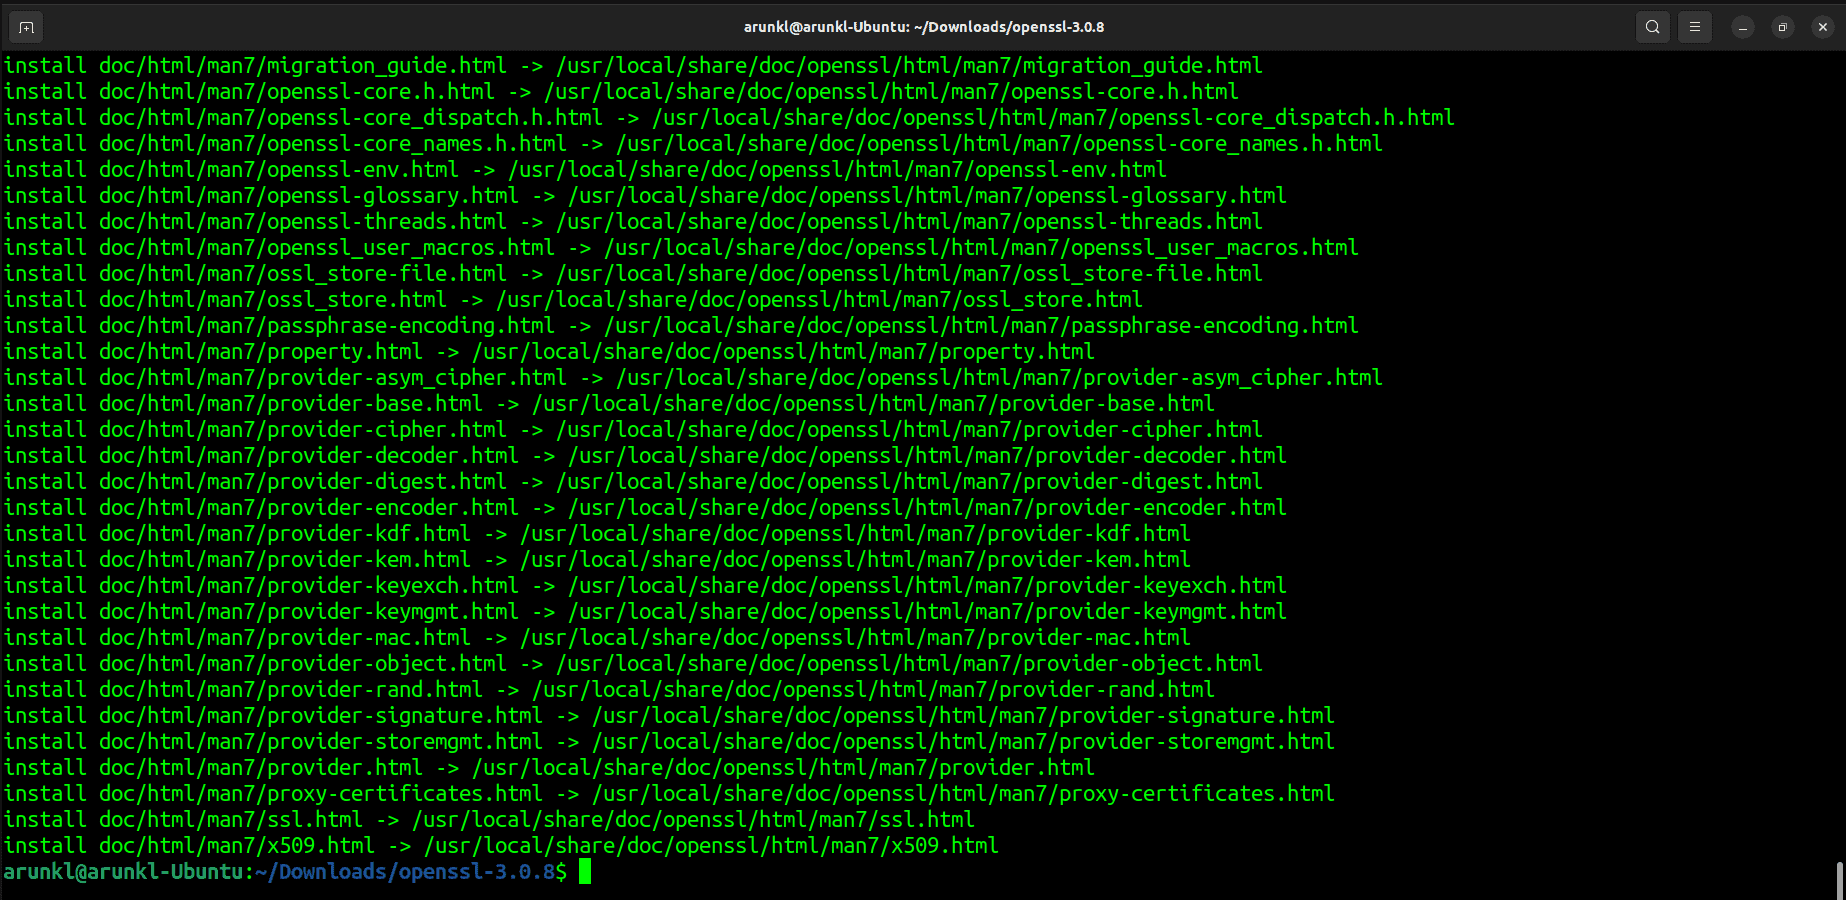The width and height of the screenshot is (1846, 900).
Task: Click the openssl-threads.html install line
Action: (x=633, y=222)
